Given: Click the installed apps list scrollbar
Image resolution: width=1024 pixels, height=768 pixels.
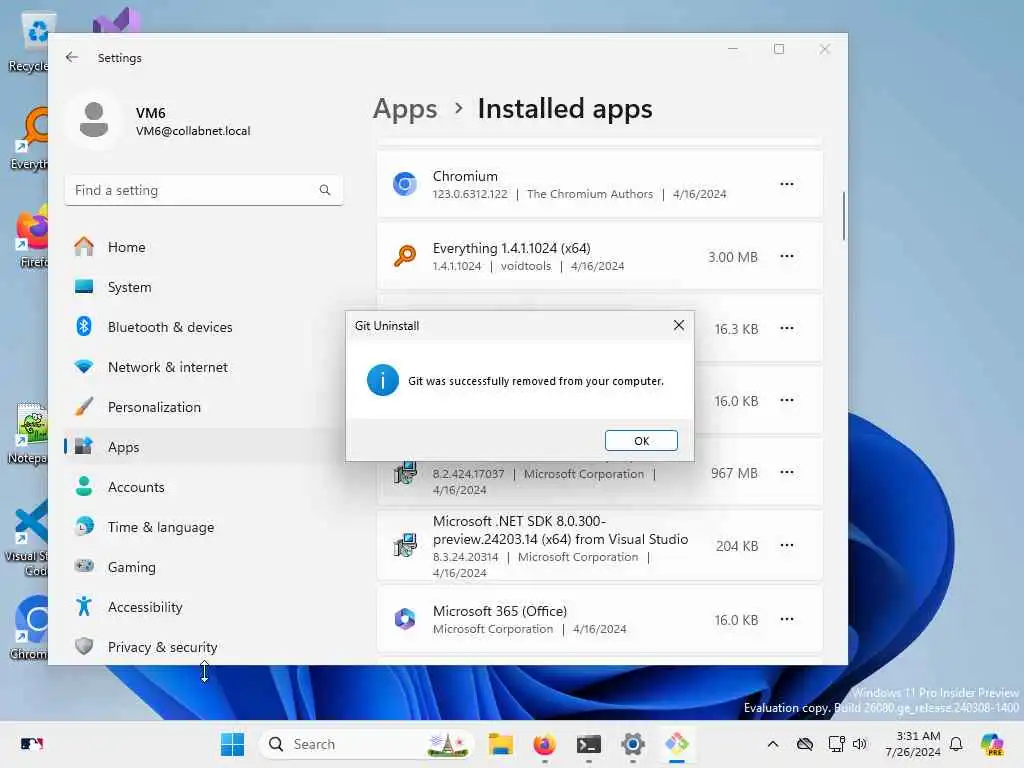Looking at the screenshot, I should tap(843, 216).
